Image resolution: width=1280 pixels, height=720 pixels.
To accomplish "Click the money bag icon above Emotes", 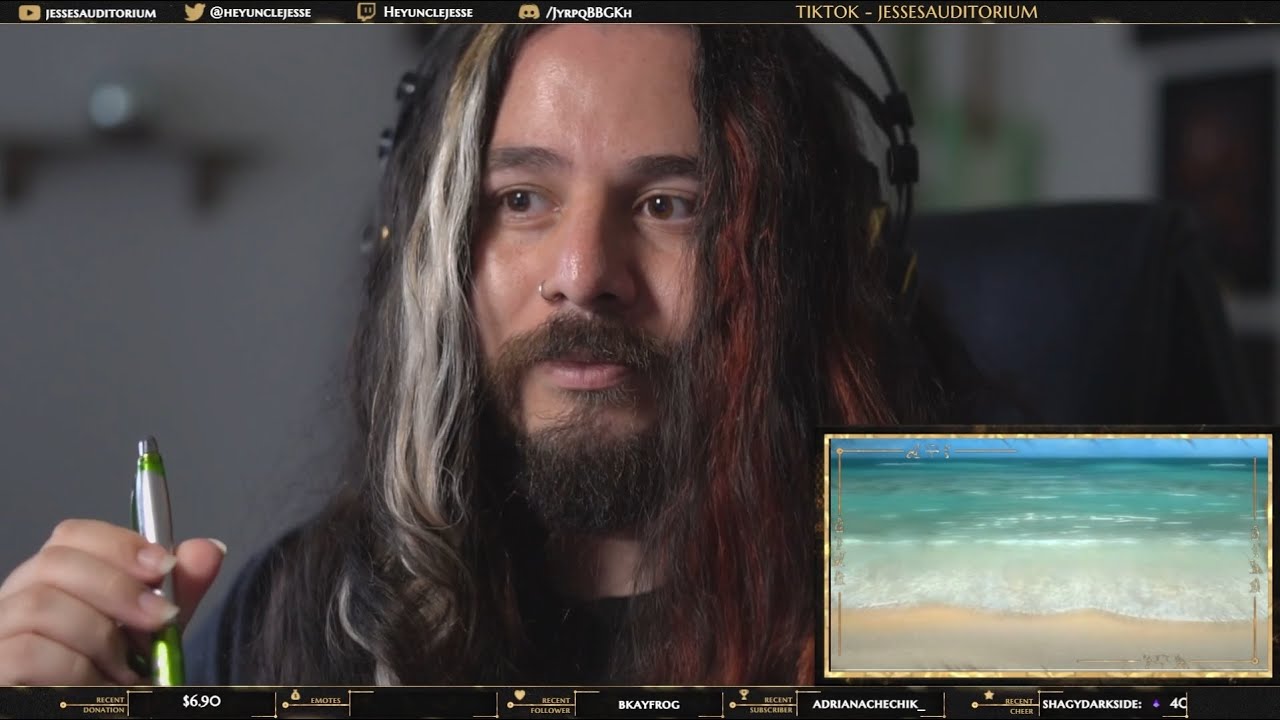I will tap(295, 694).
